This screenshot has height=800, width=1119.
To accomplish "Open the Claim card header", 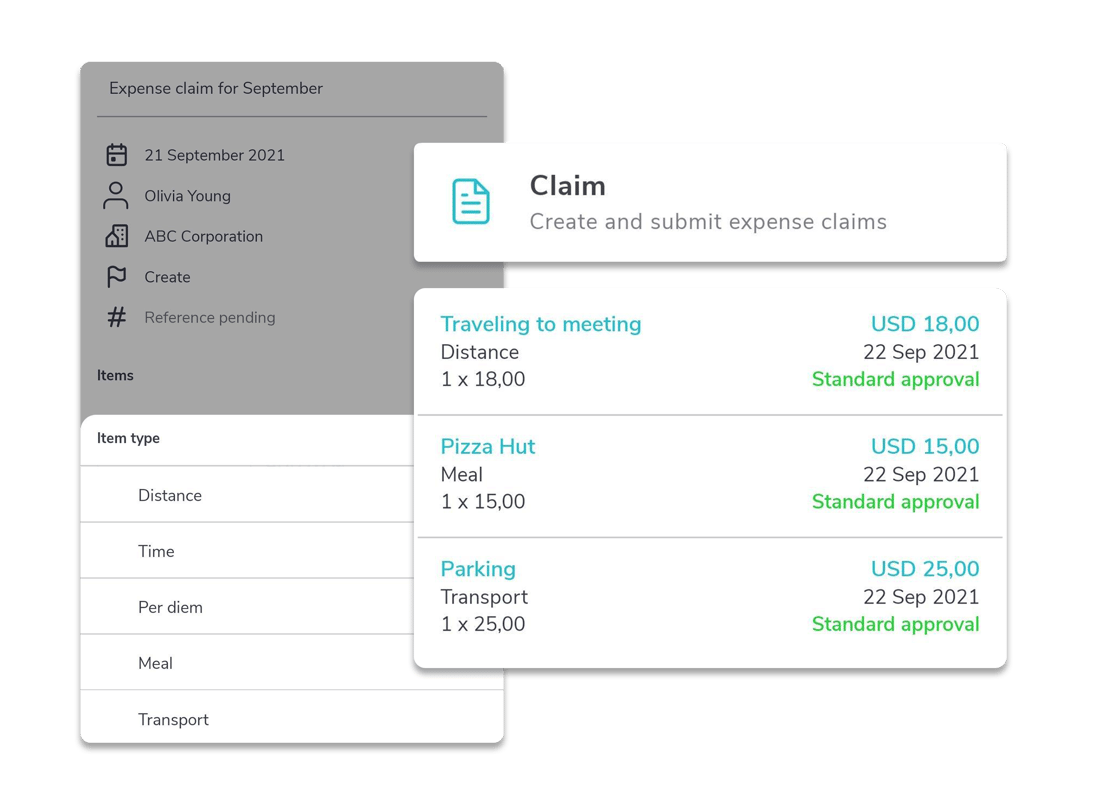I will tap(568, 185).
